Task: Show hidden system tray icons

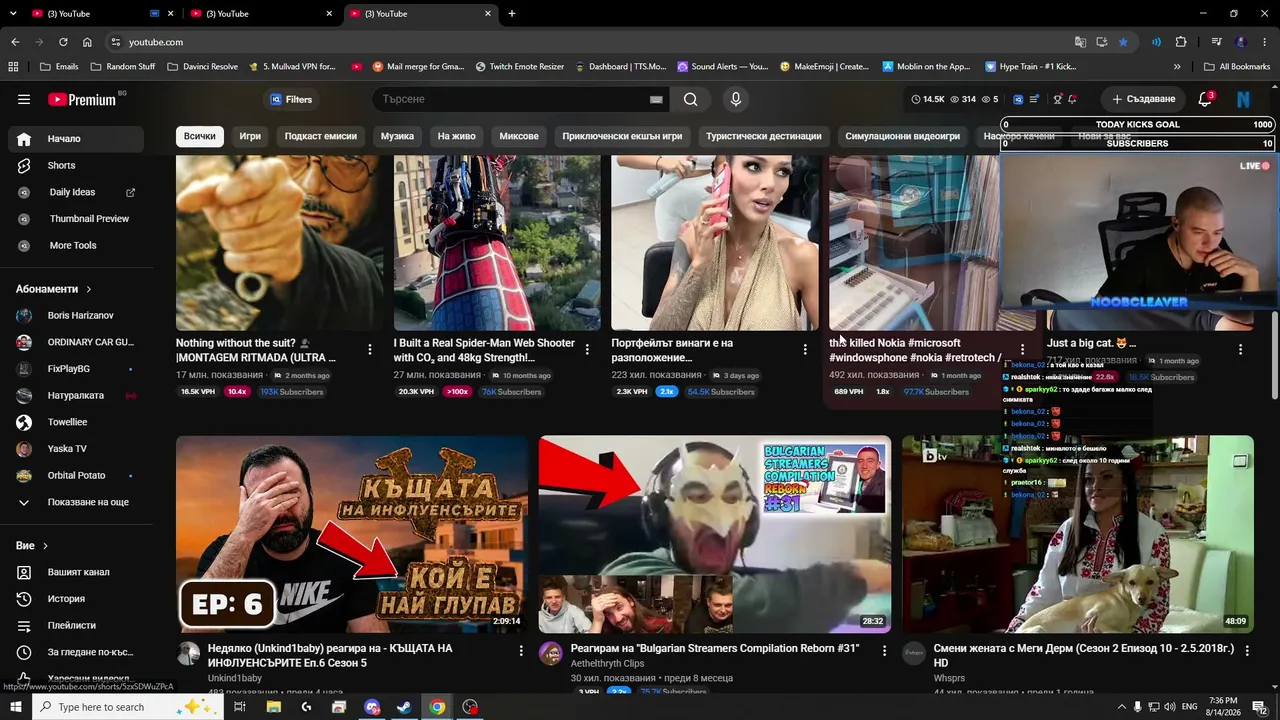Action: pos(1121,707)
